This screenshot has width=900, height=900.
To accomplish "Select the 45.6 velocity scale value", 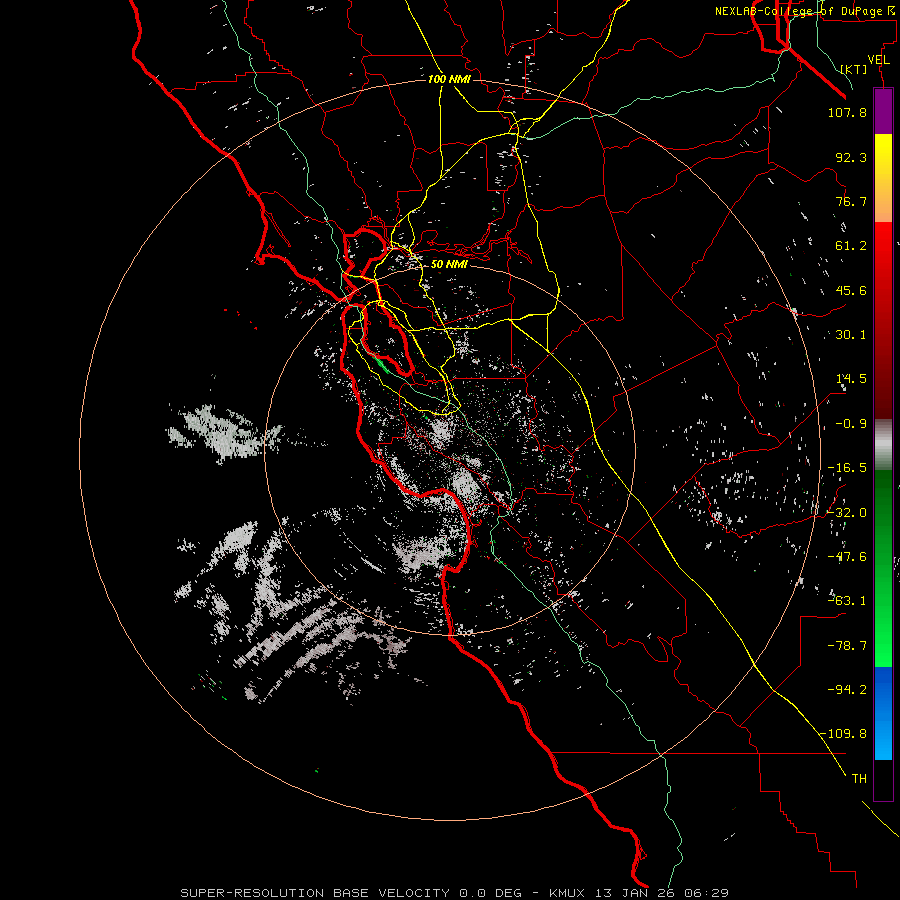I will [851, 290].
